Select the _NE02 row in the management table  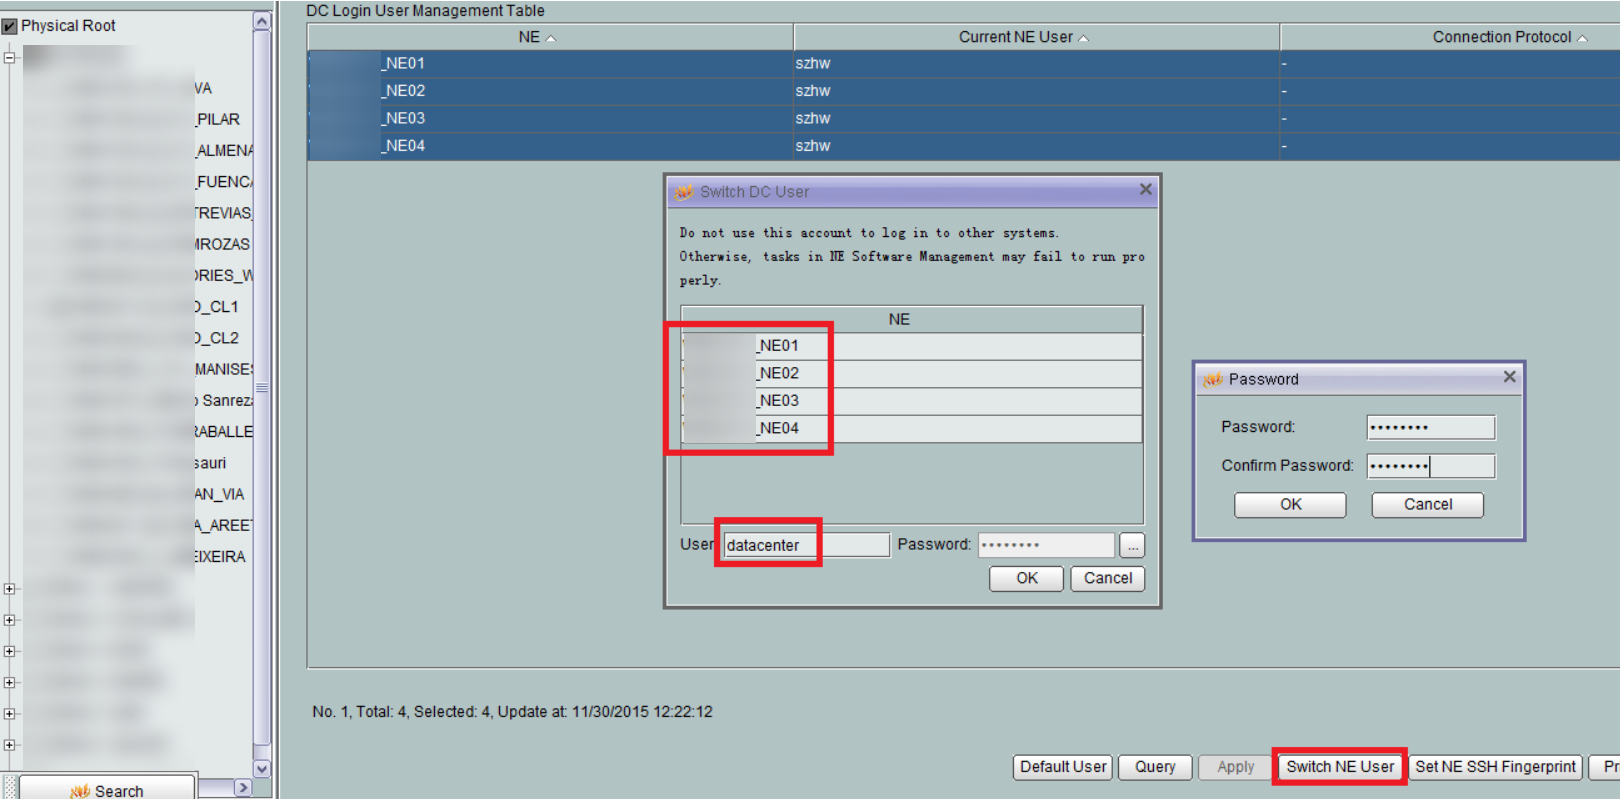coord(964,91)
